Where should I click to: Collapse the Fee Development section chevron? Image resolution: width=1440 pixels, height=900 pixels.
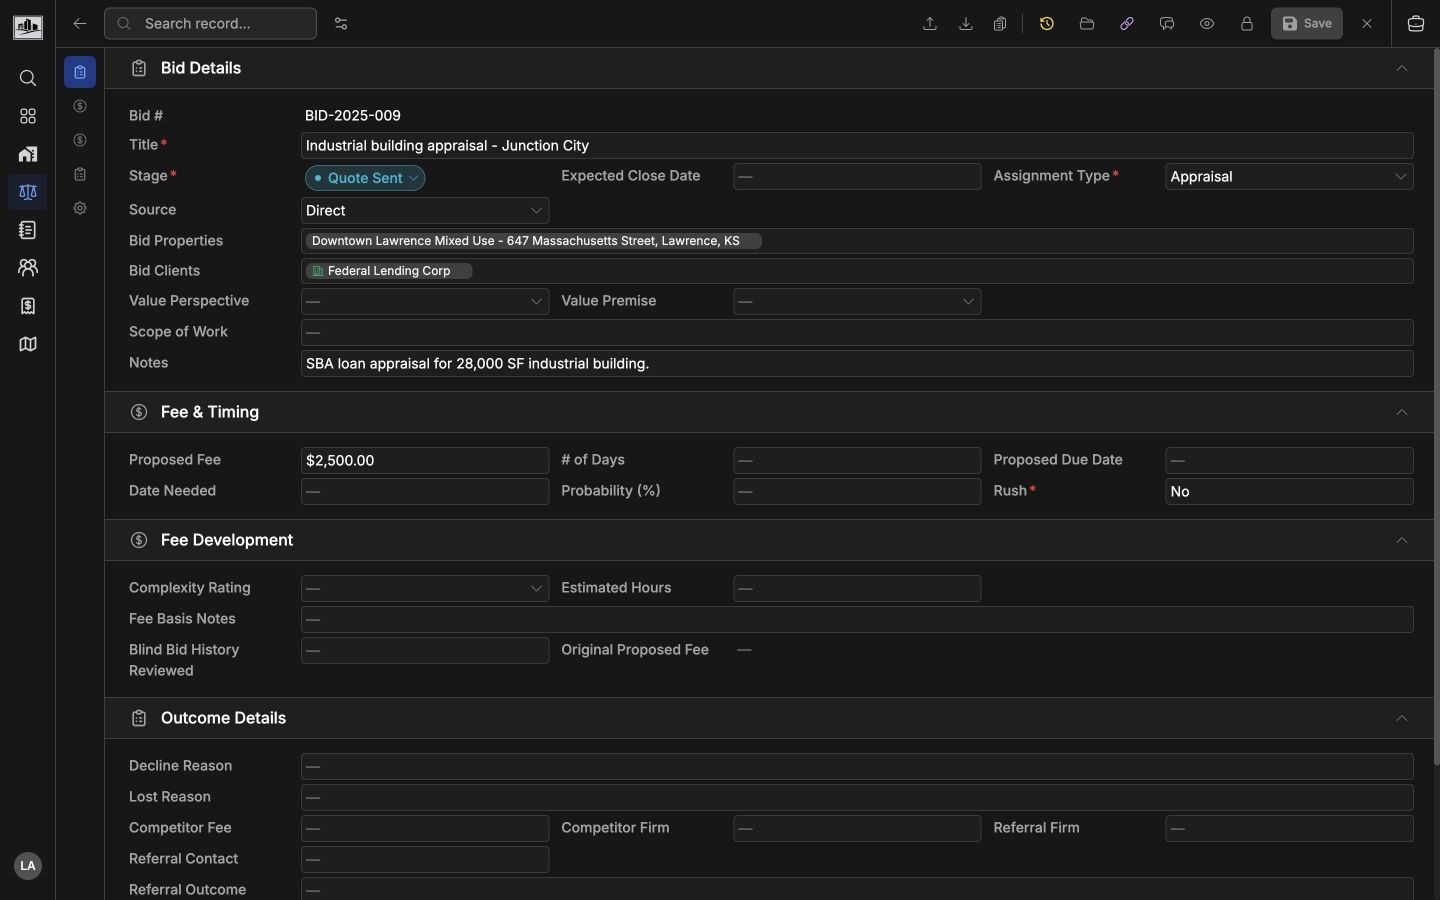(1403, 541)
